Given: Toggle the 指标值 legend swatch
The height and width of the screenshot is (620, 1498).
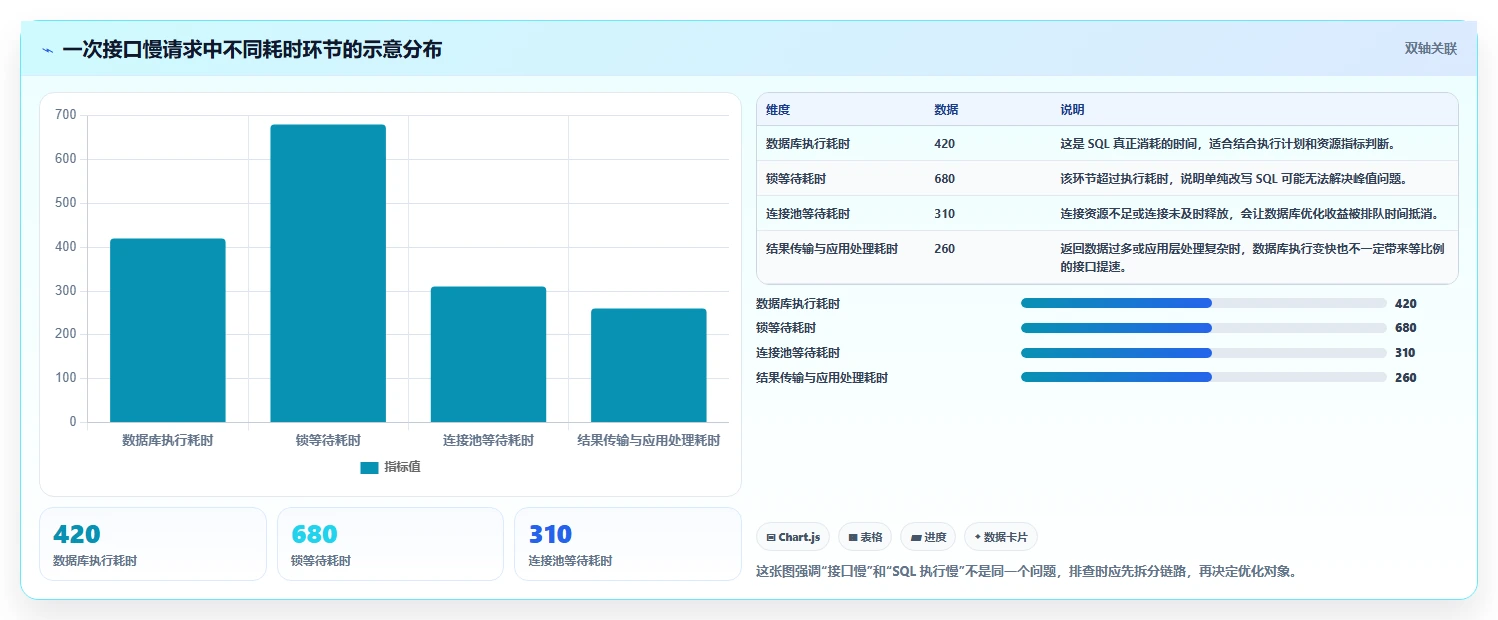Looking at the screenshot, I should 369,467.
